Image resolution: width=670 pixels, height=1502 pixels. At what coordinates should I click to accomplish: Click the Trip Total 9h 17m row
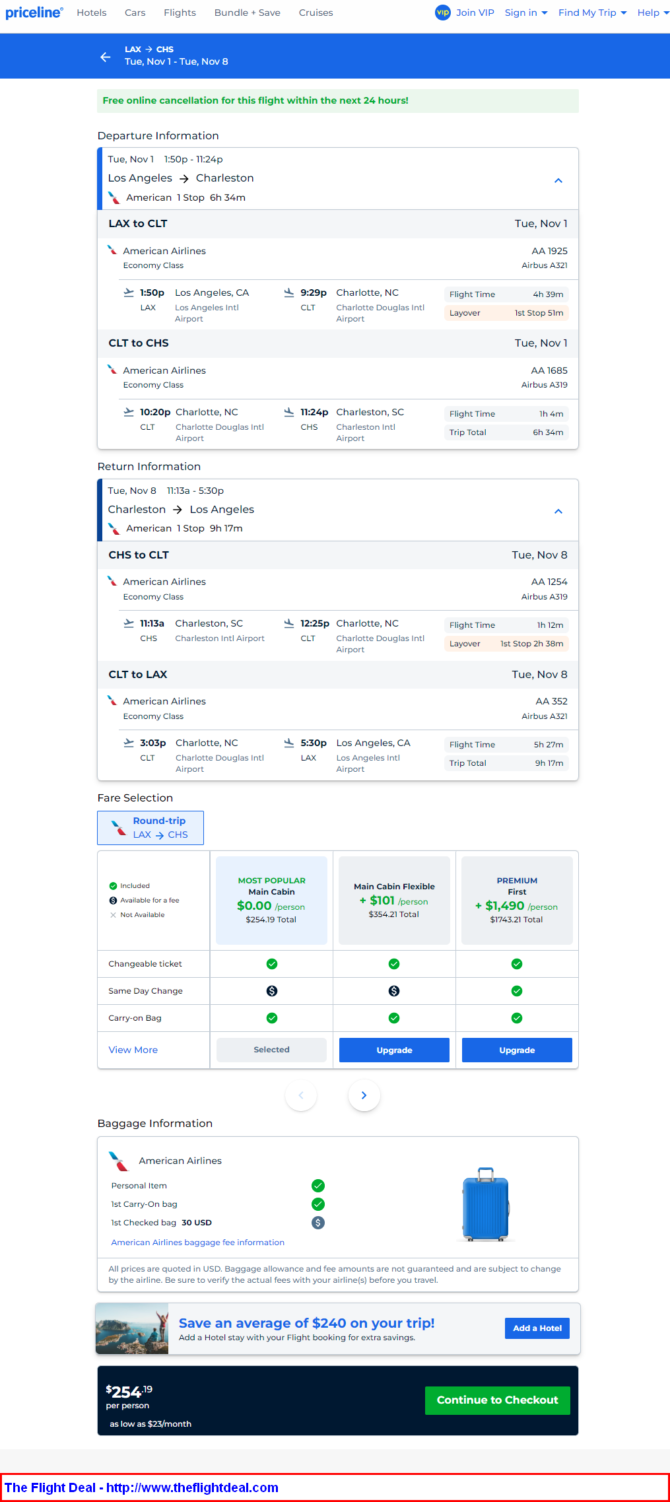pyautogui.click(x=507, y=763)
